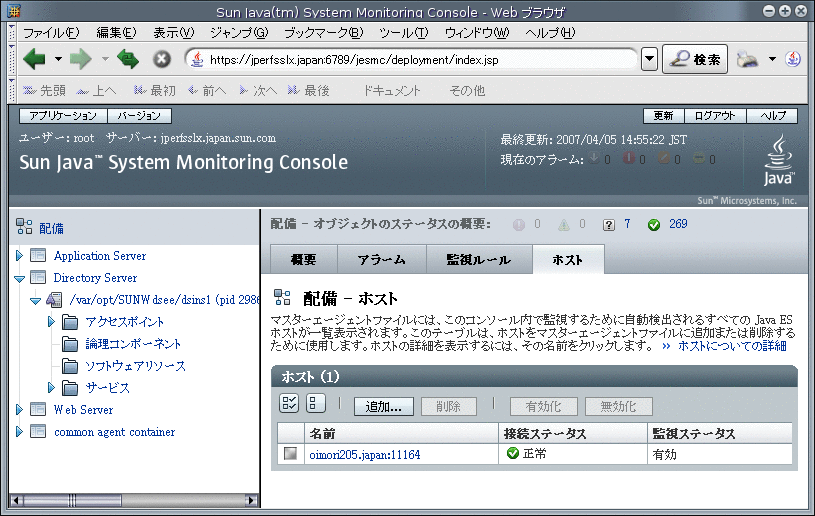Open the host link oimori205.japan:11164
The image size is (815, 516).
point(364,455)
